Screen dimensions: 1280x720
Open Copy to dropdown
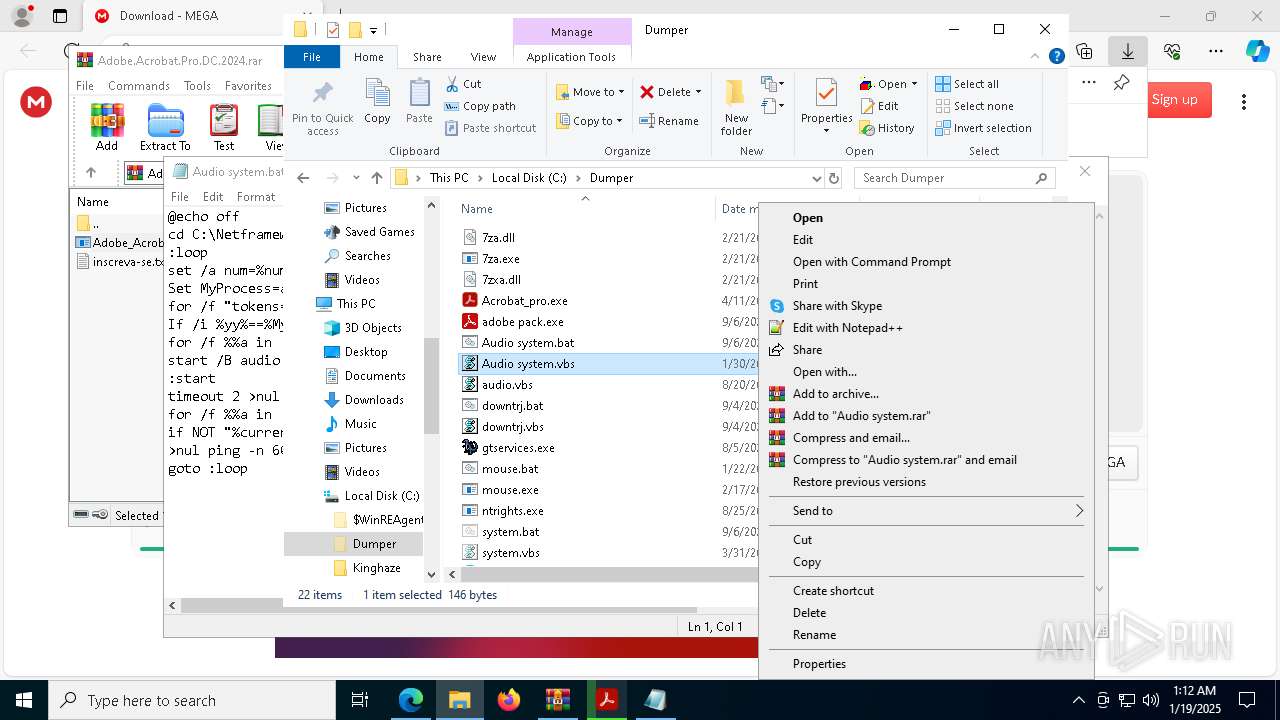(x=590, y=121)
